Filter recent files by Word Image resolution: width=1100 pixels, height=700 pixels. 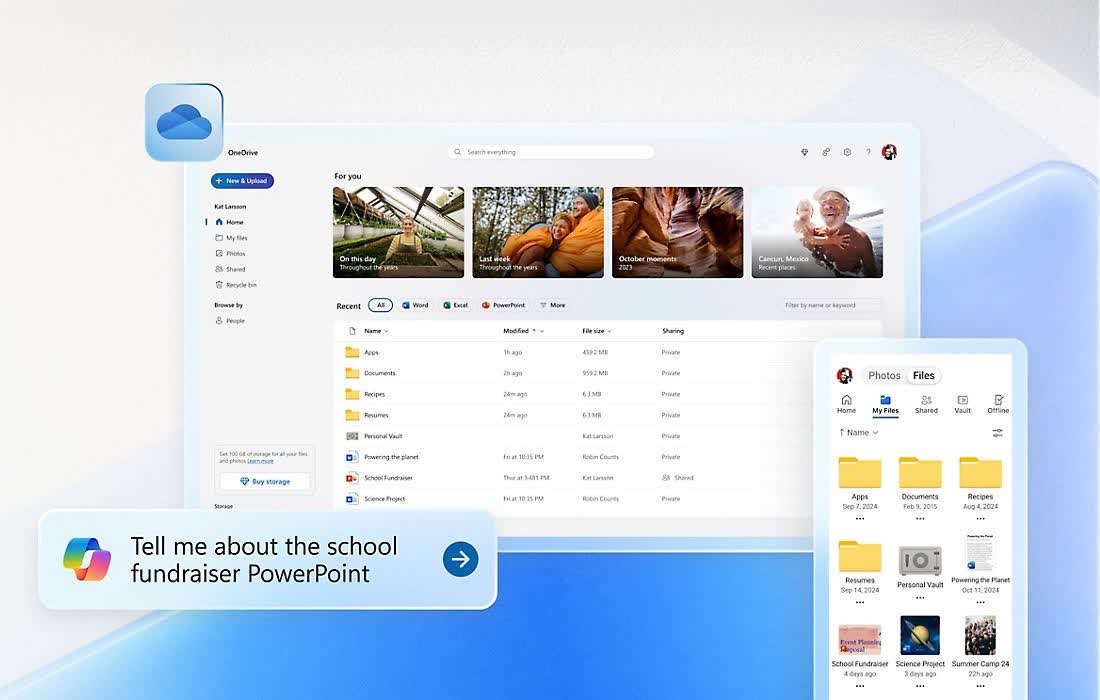[x=415, y=305]
